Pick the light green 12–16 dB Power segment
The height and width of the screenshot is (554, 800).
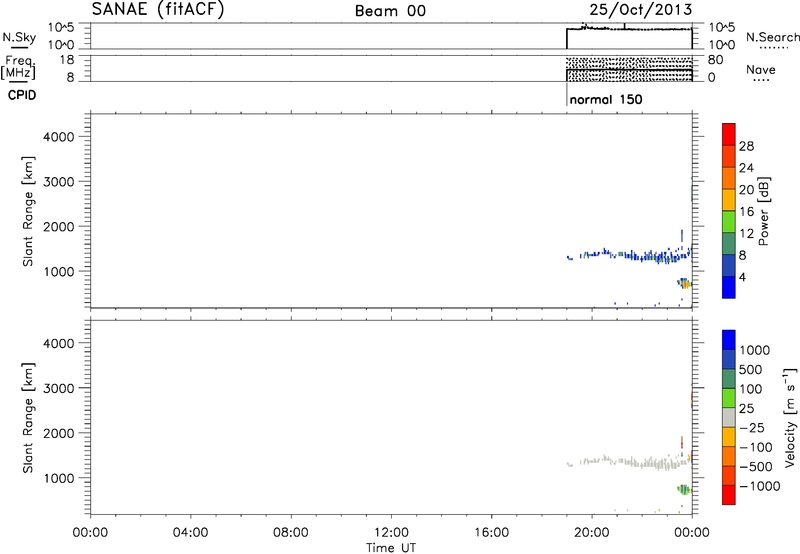pyautogui.click(x=729, y=222)
